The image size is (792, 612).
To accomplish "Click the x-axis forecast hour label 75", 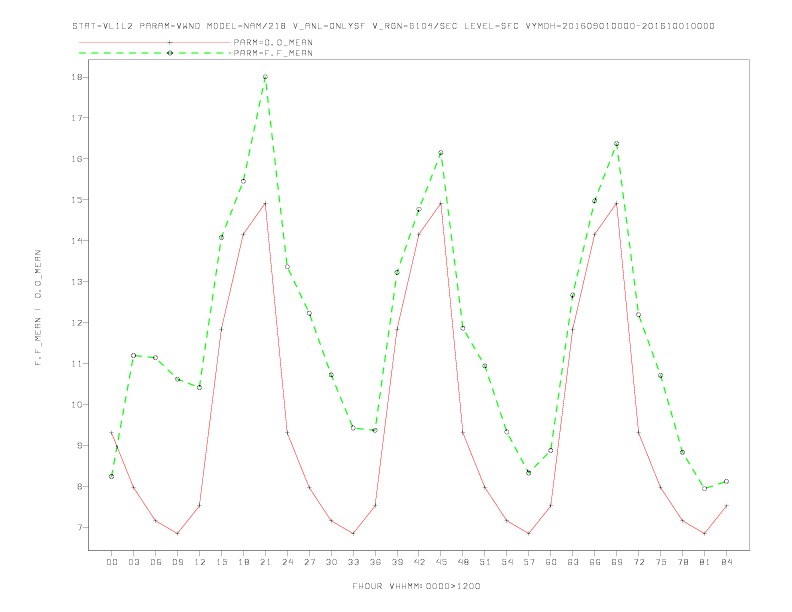I will pos(661,562).
